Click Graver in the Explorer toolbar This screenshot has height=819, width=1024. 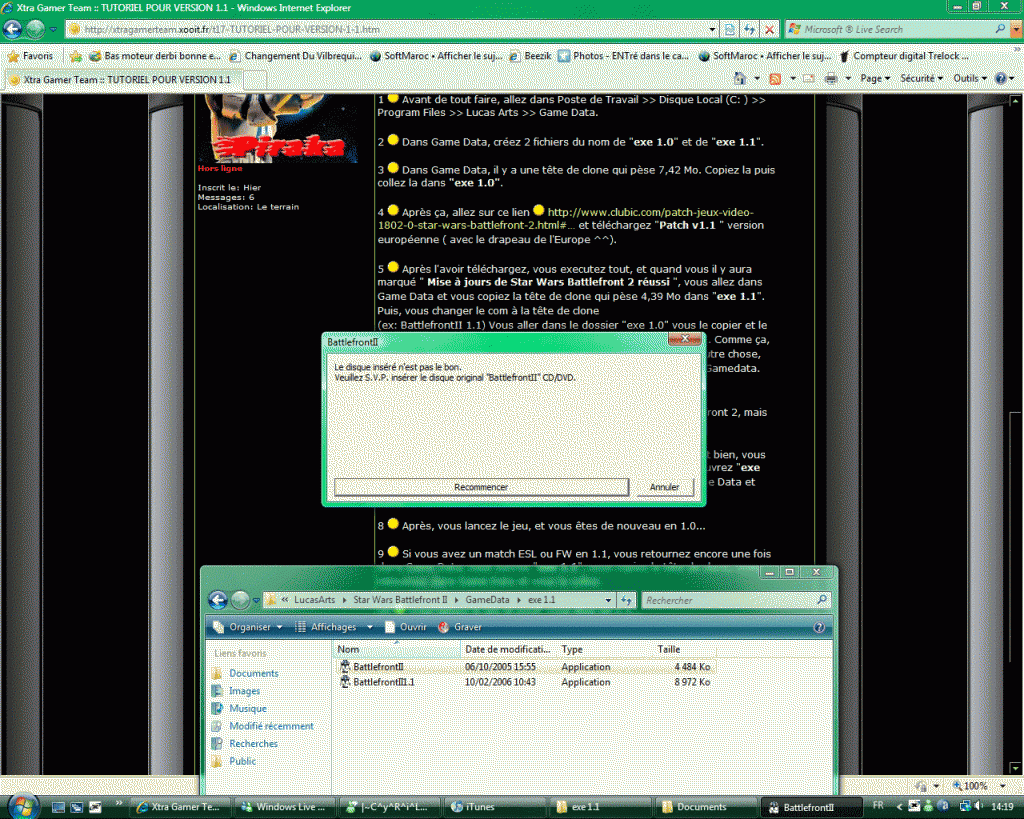[460, 627]
